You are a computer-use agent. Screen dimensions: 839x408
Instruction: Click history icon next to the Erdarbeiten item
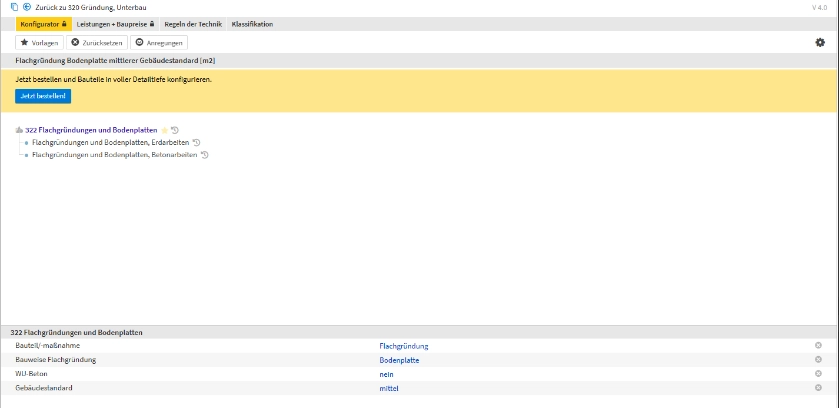click(x=196, y=143)
